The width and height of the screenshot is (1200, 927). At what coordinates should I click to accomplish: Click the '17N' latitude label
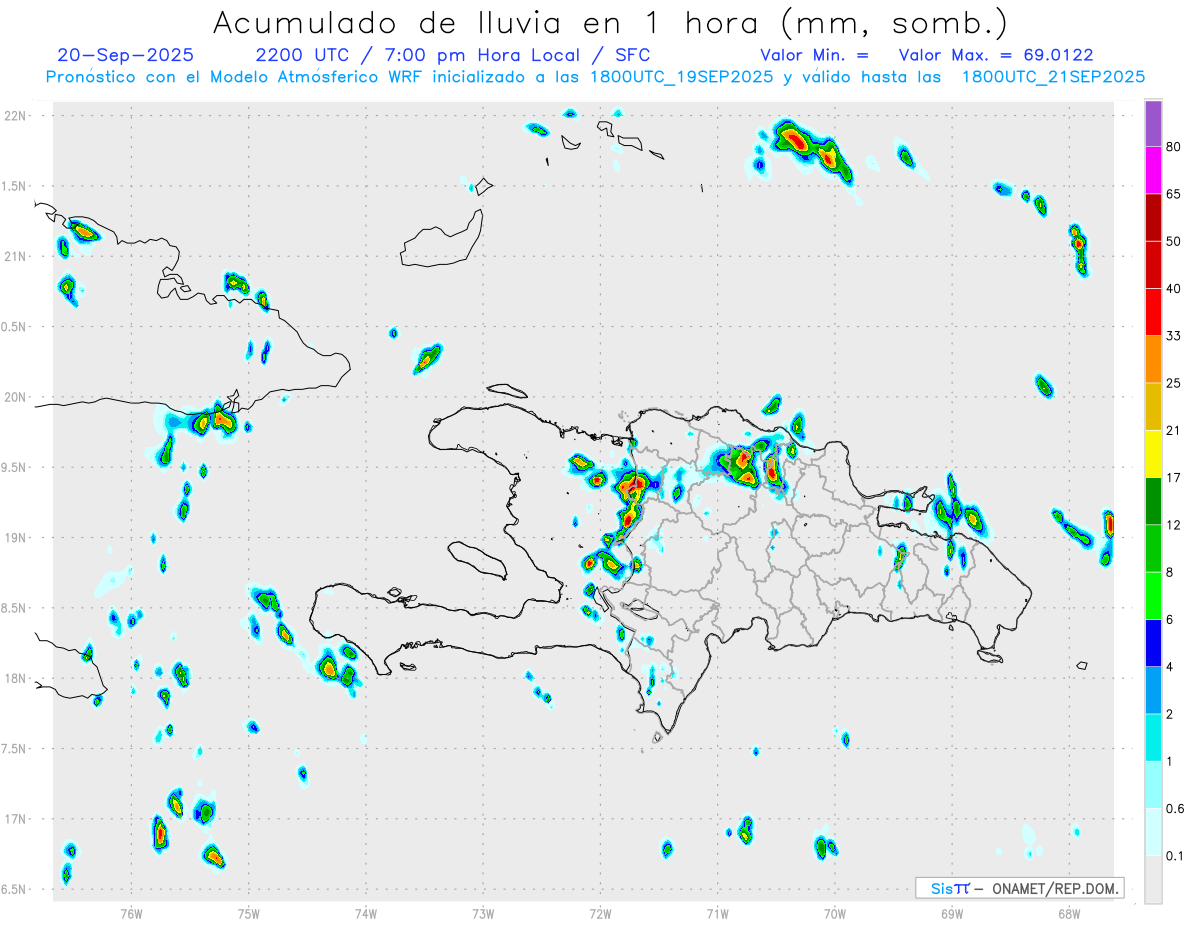click(x=15, y=819)
